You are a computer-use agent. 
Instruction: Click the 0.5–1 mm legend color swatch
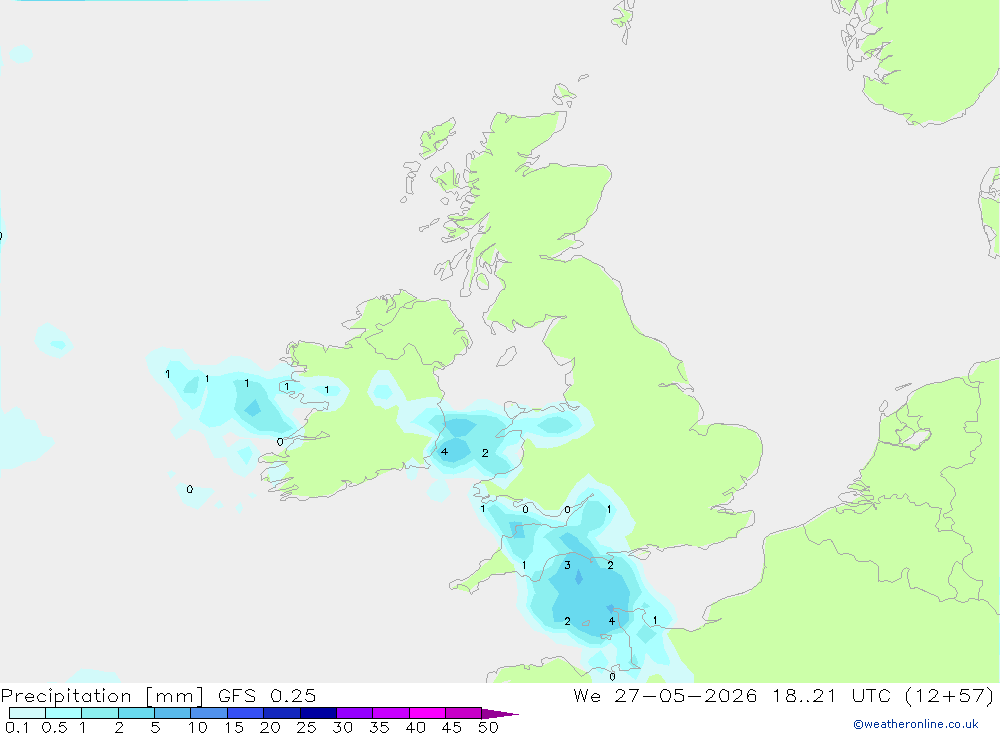(64, 713)
